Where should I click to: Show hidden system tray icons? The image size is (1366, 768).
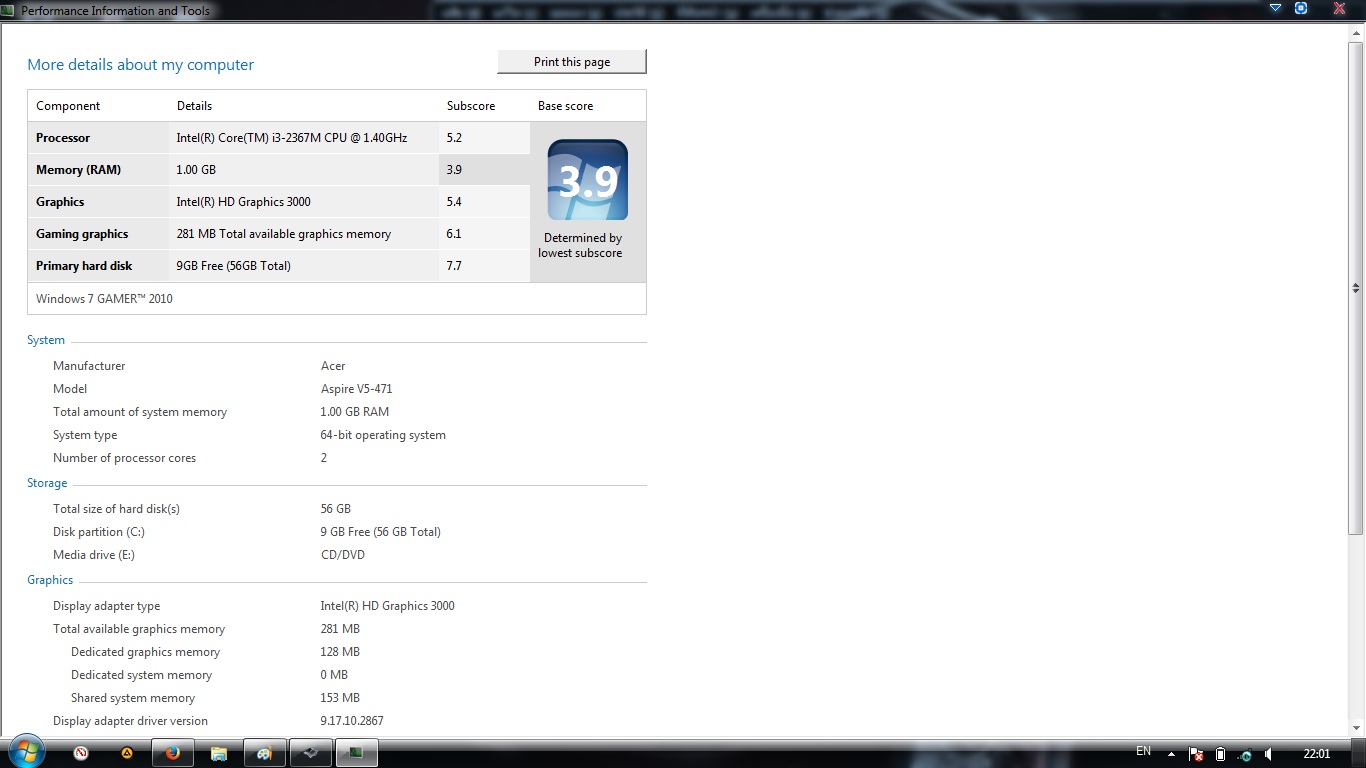pyautogui.click(x=1171, y=753)
